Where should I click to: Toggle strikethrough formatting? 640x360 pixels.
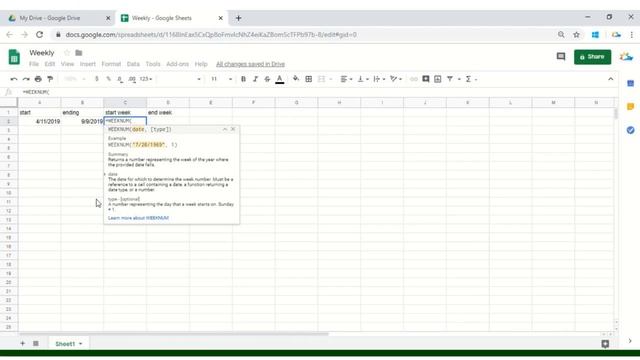pyautogui.click(x=267, y=79)
